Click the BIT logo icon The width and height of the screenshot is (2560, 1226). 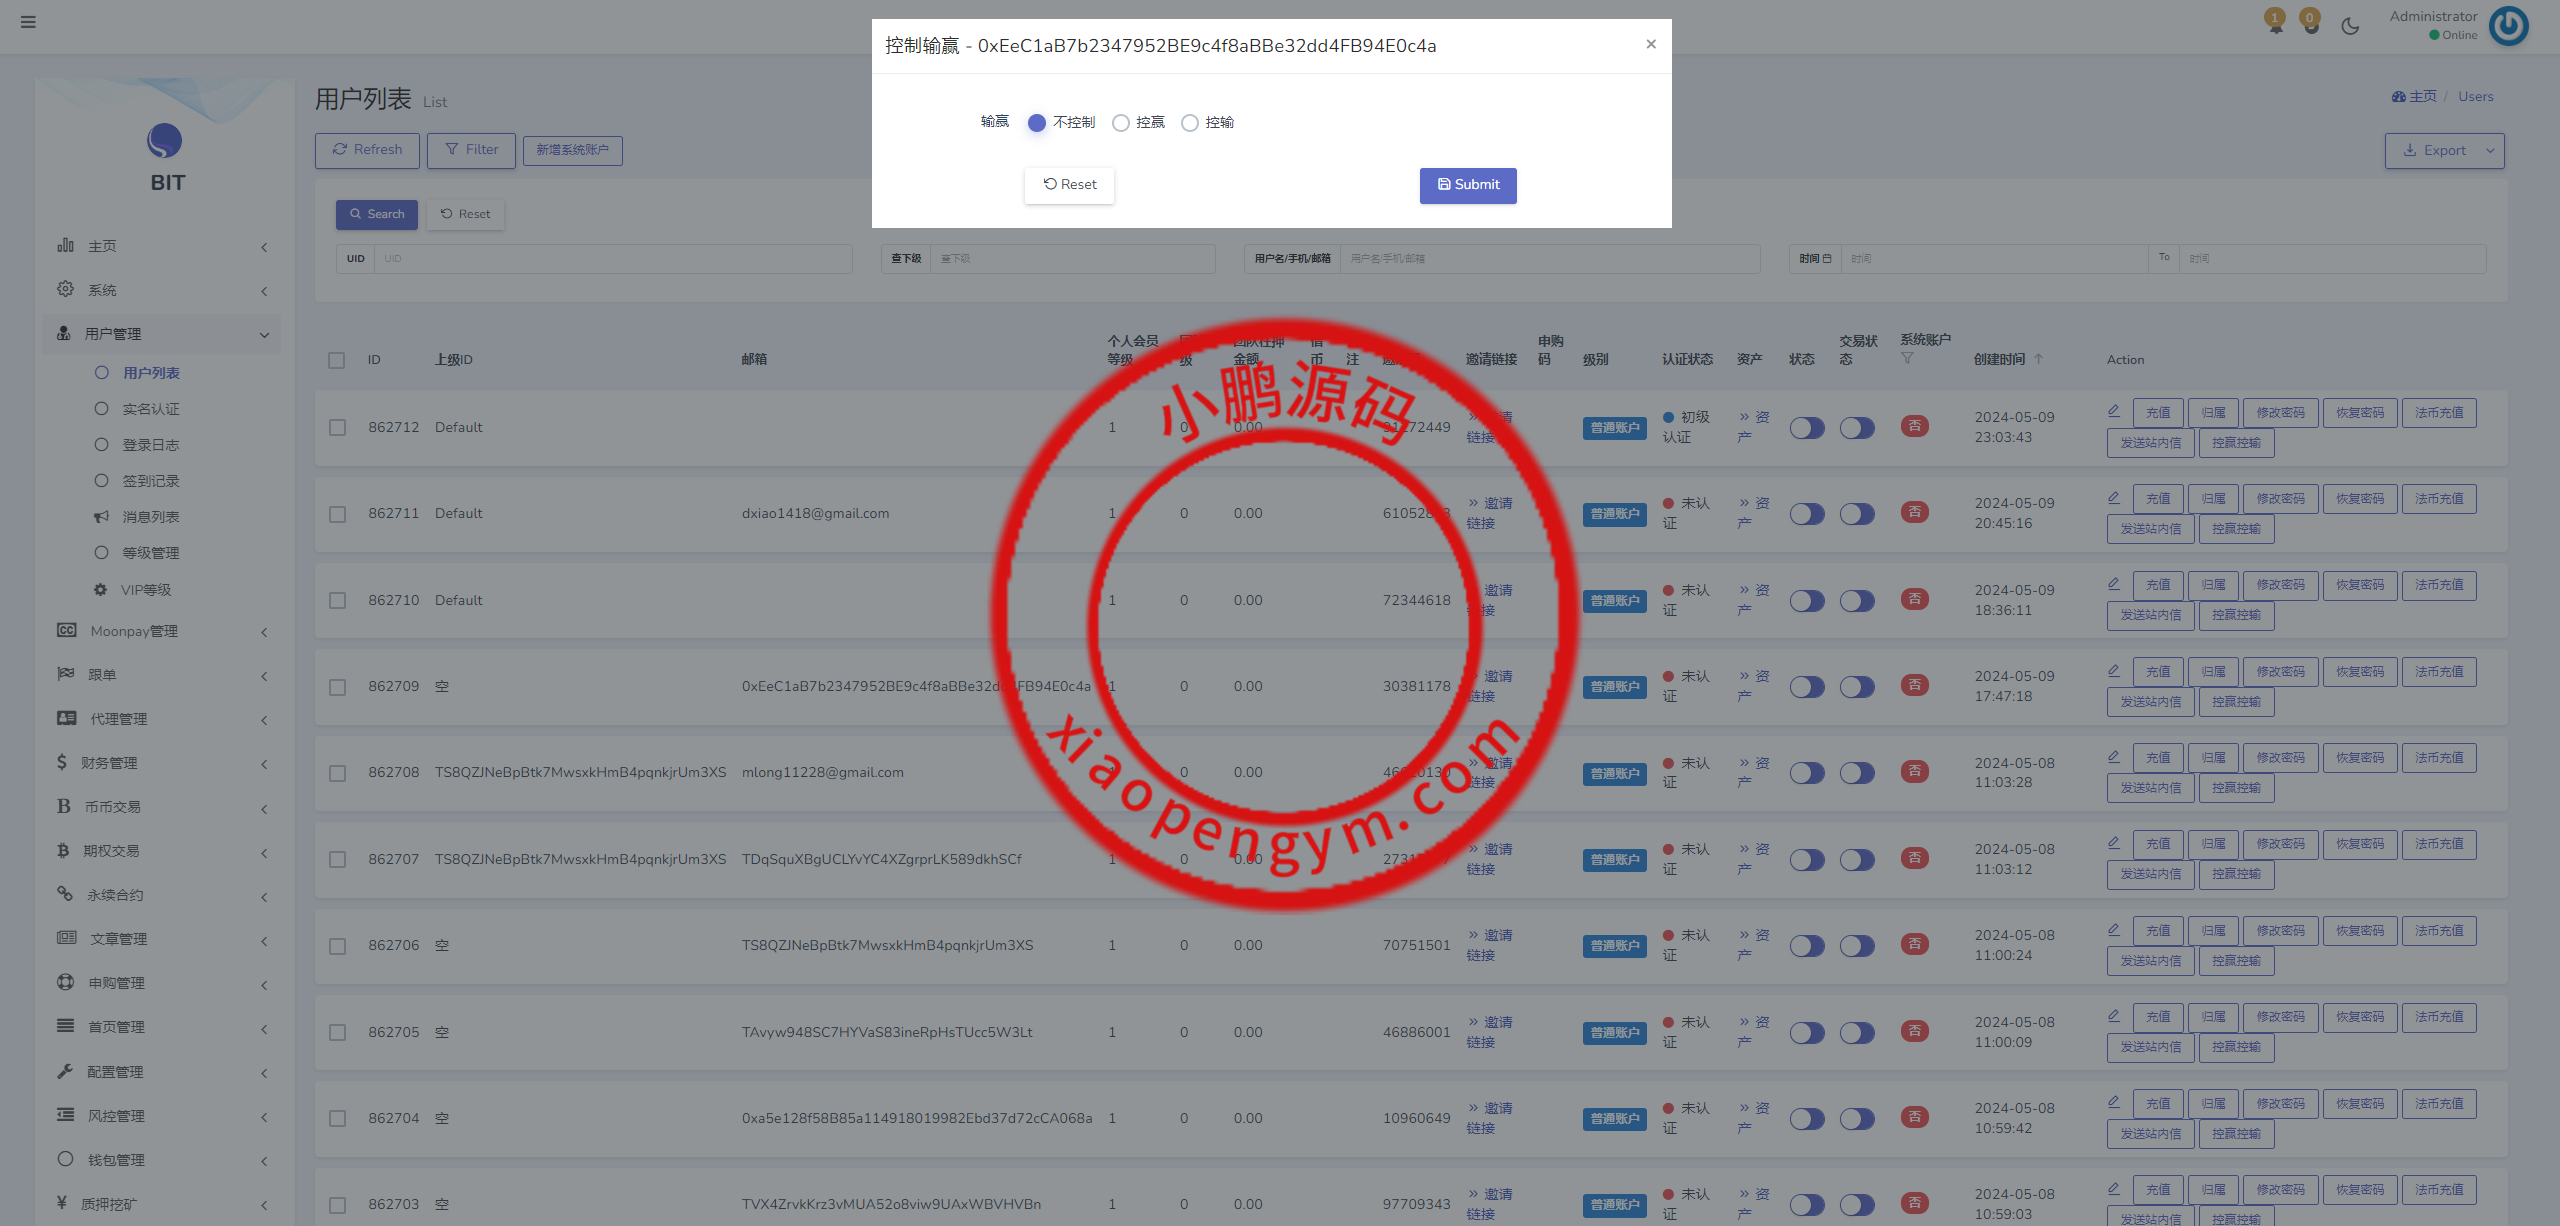click(165, 141)
